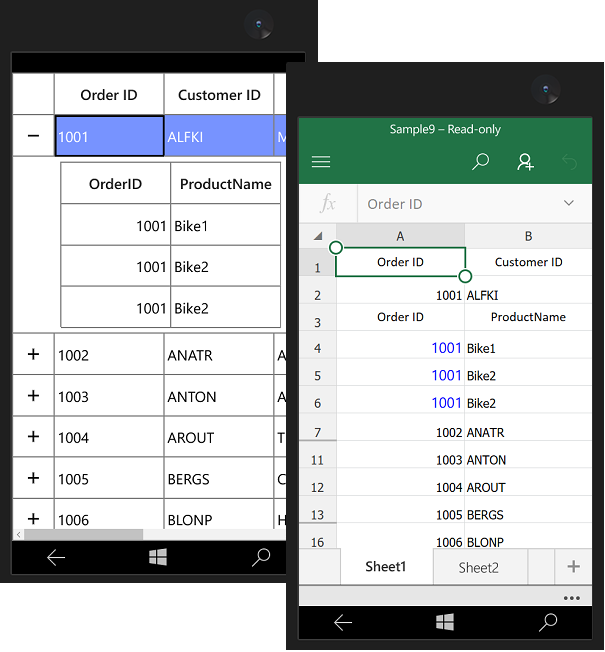Select the highlighted 1001 grid cell

click(x=109, y=136)
